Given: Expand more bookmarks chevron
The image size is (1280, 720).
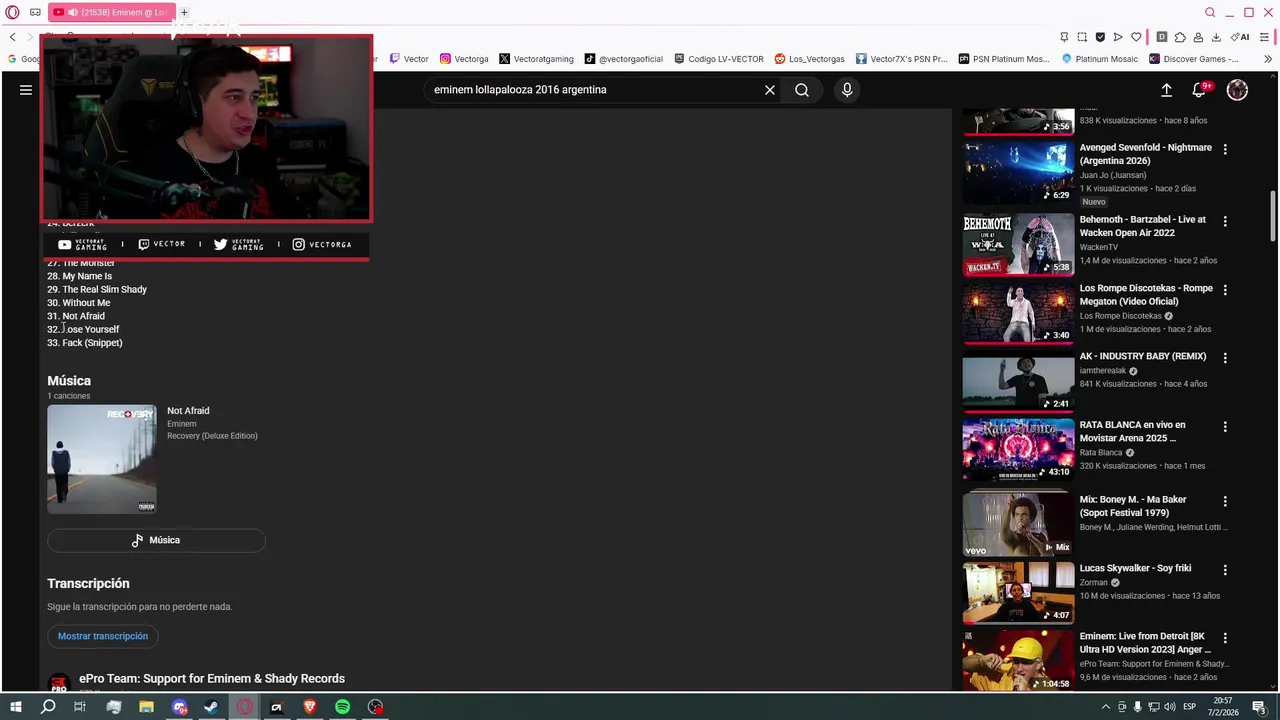Looking at the screenshot, I should (x=1268, y=59).
